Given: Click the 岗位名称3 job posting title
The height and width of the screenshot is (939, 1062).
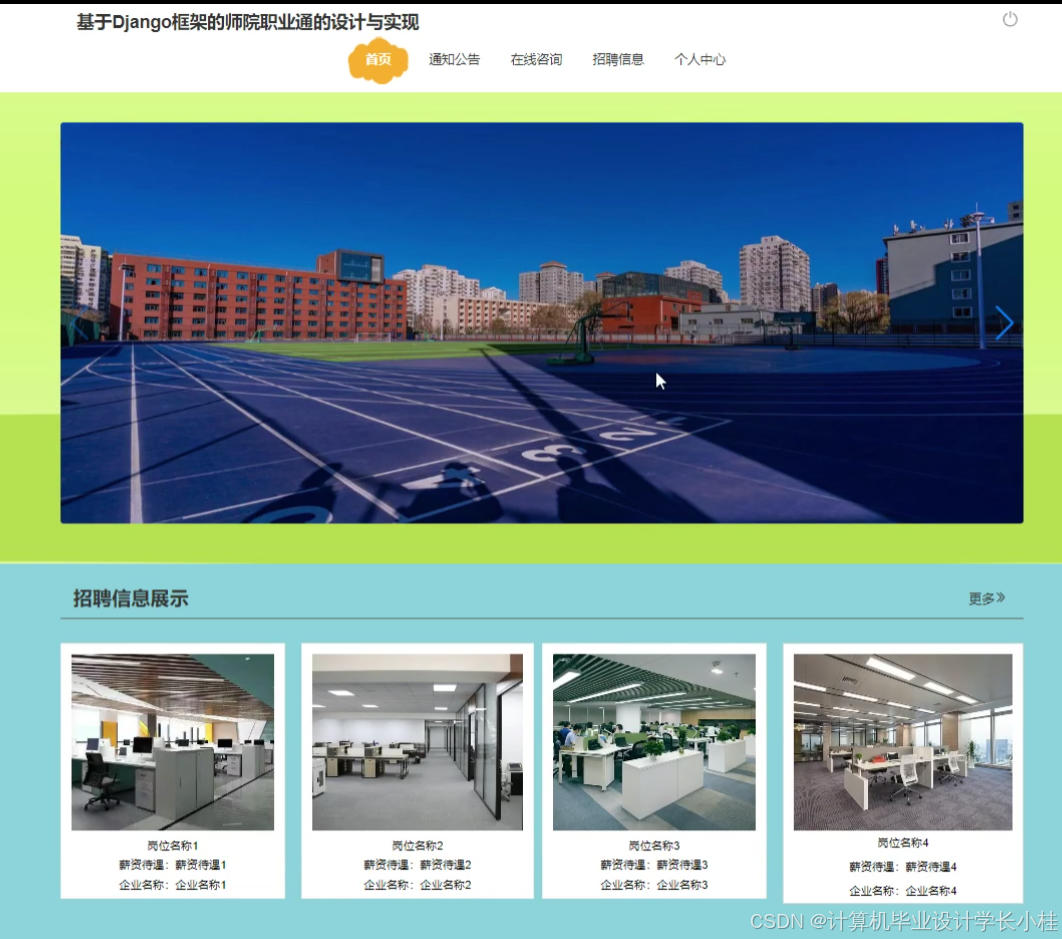Looking at the screenshot, I should (x=655, y=843).
